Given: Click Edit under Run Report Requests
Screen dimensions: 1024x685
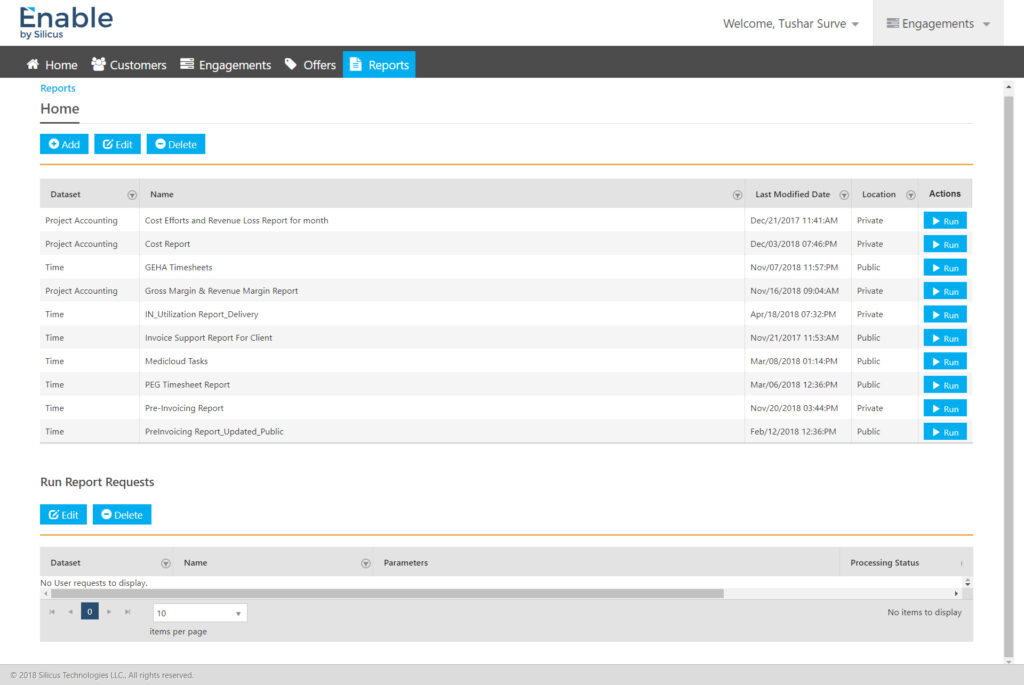Looking at the screenshot, I should pos(63,515).
